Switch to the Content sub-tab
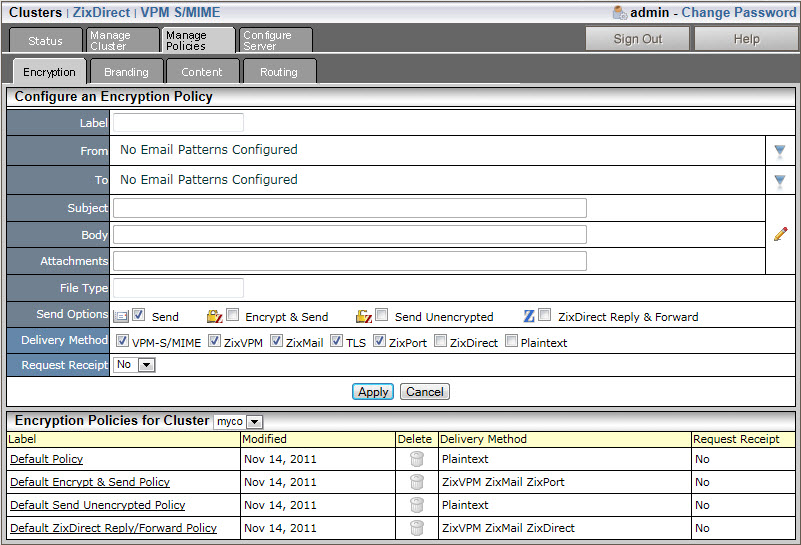Screen dimensions: 801x545 [x=202, y=72]
